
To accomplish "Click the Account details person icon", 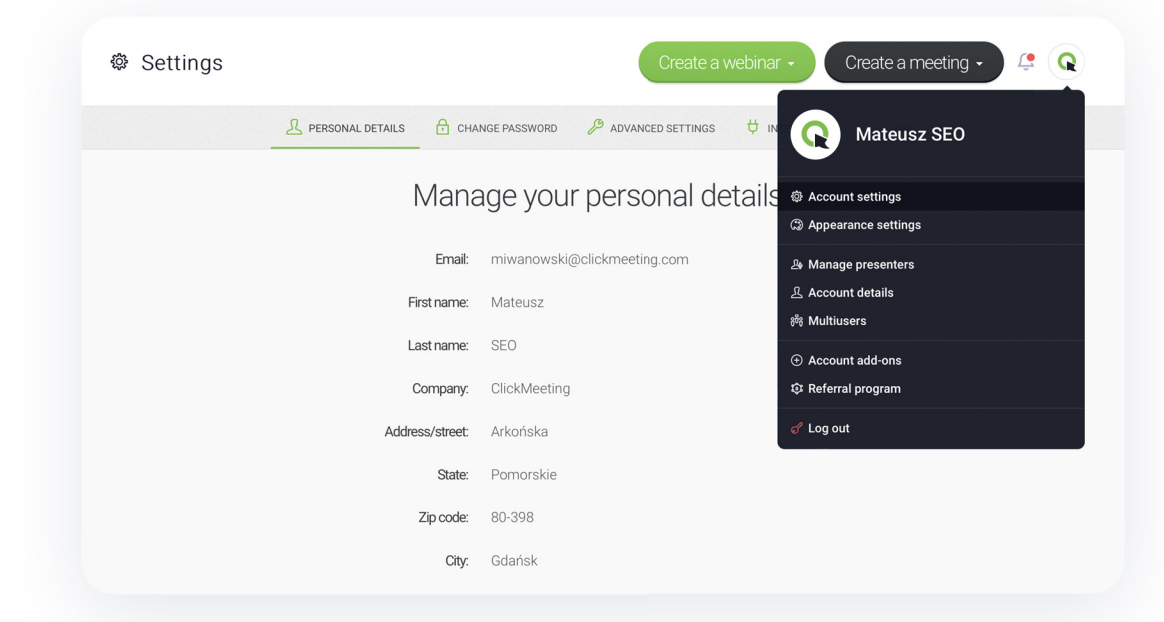I will [797, 292].
